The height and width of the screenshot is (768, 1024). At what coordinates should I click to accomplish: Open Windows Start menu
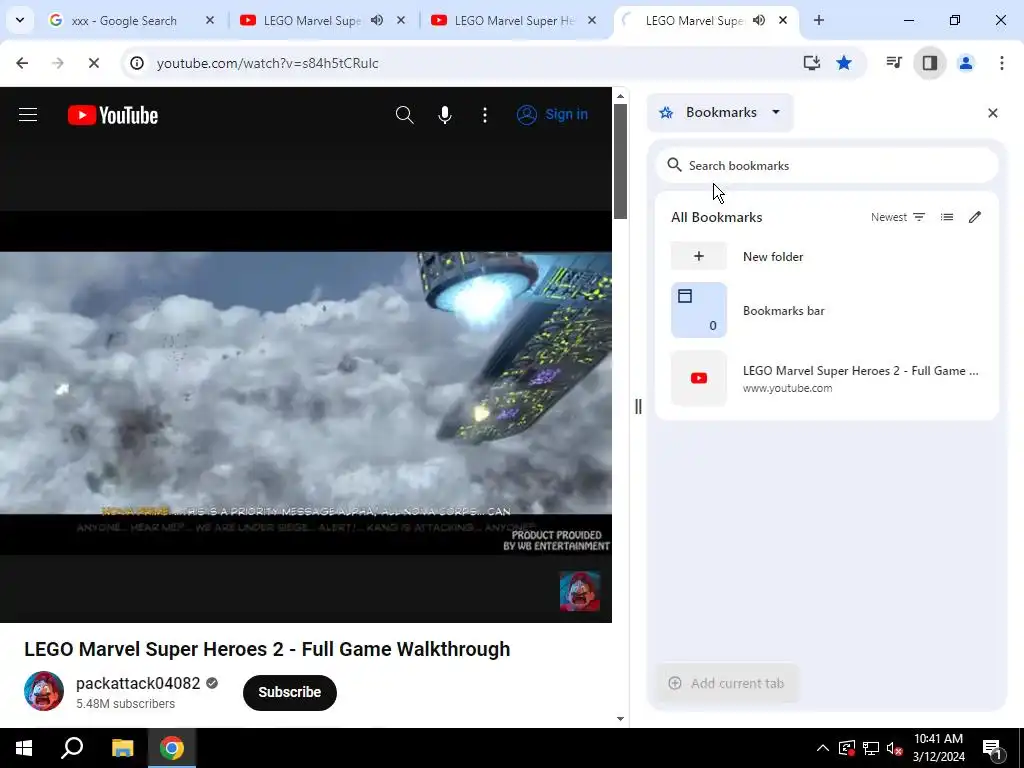24,748
